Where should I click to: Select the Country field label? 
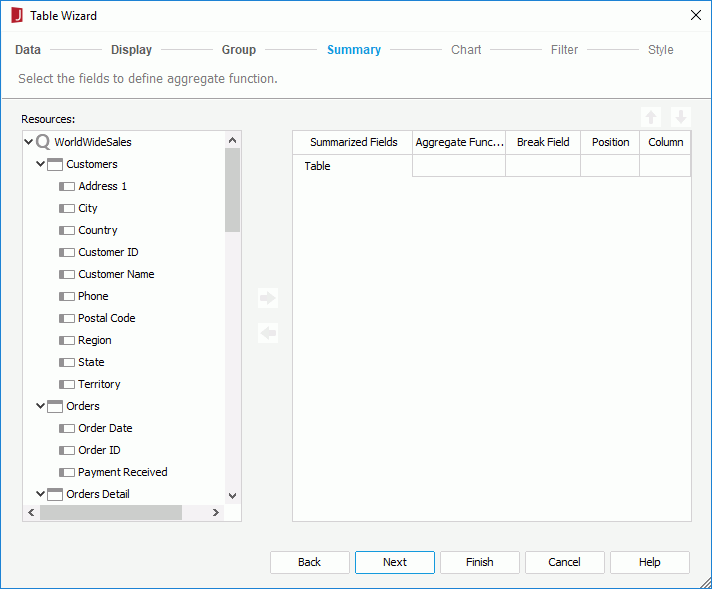tap(98, 230)
